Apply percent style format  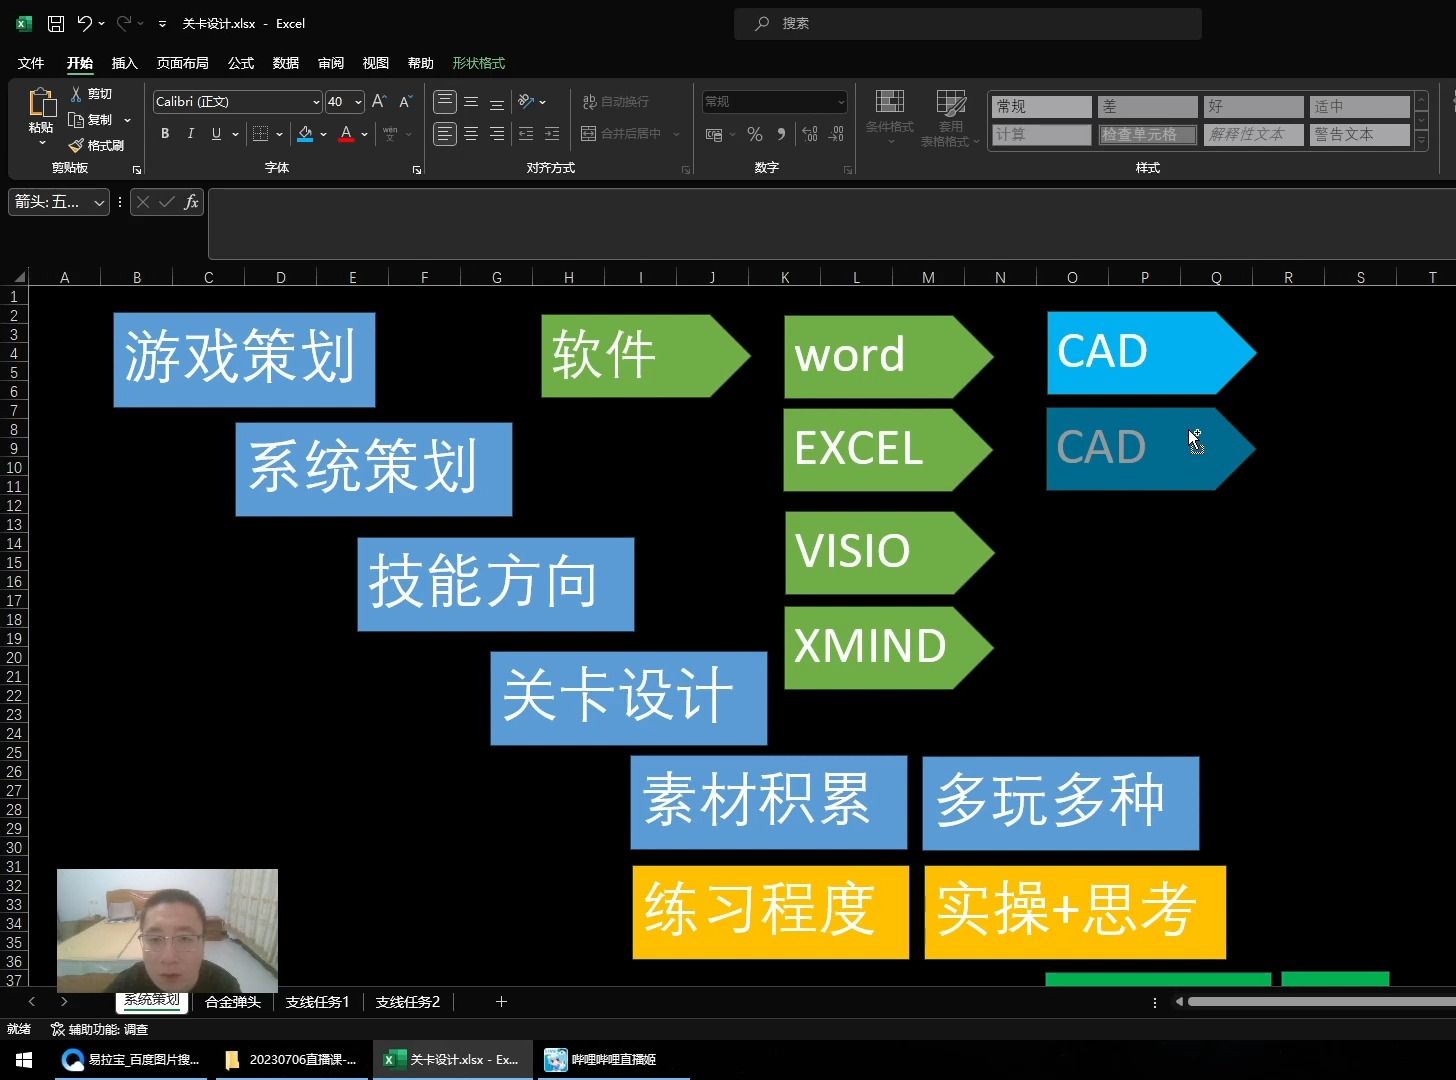click(755, 134)
